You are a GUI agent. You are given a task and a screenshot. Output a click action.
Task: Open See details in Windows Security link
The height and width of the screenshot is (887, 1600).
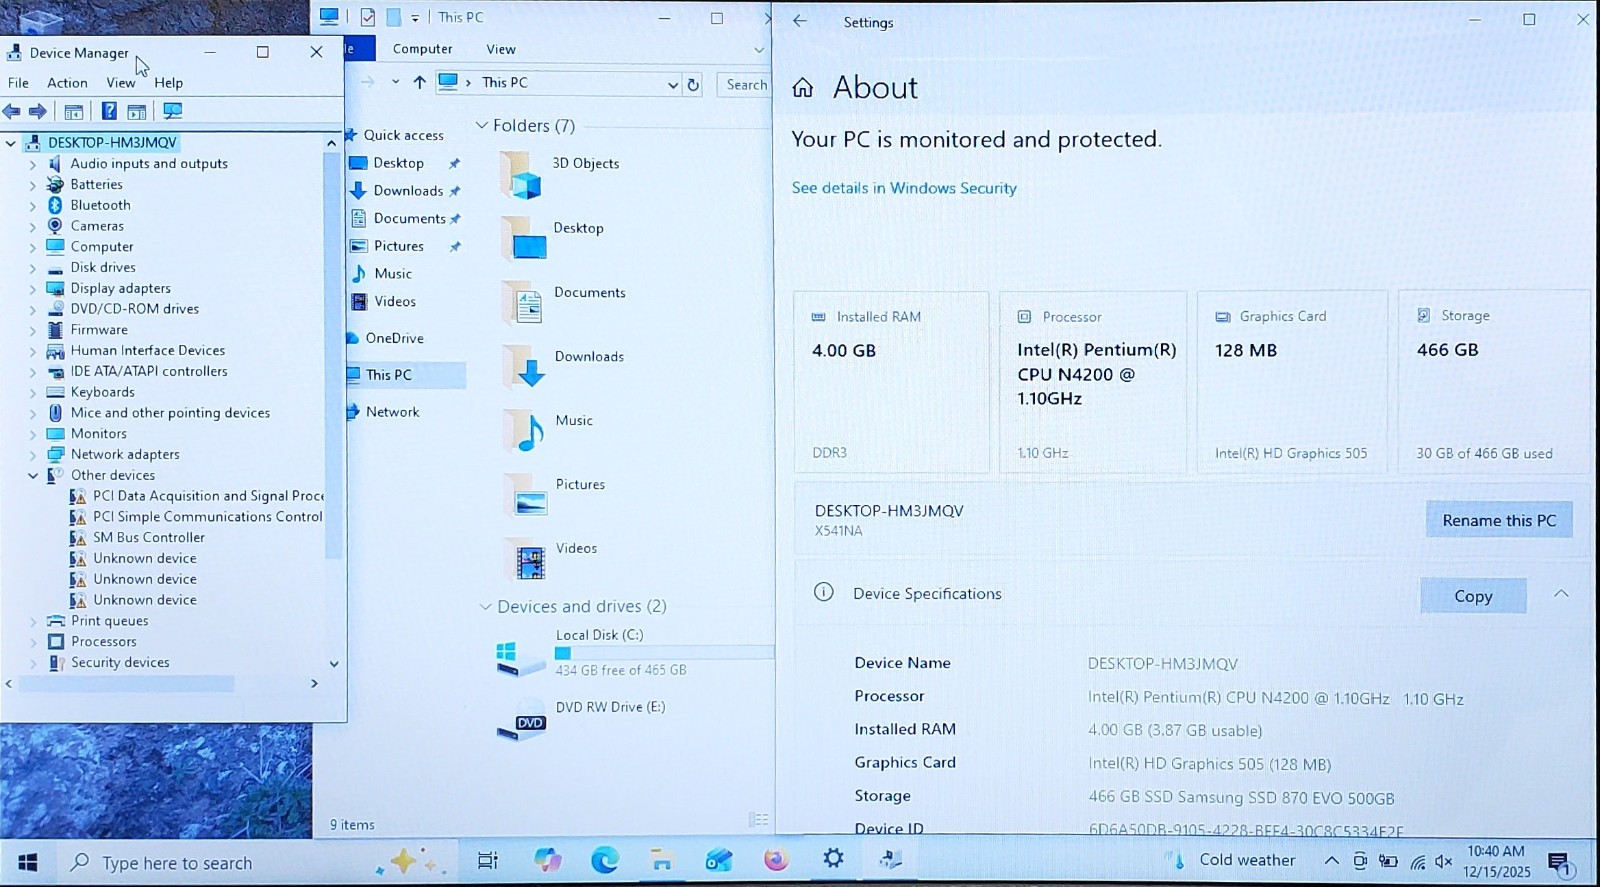click(x=904, y=188)
